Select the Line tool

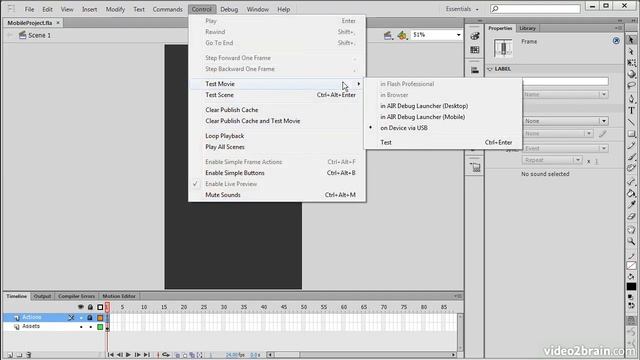pyautogui.click(x=631, y=122)
